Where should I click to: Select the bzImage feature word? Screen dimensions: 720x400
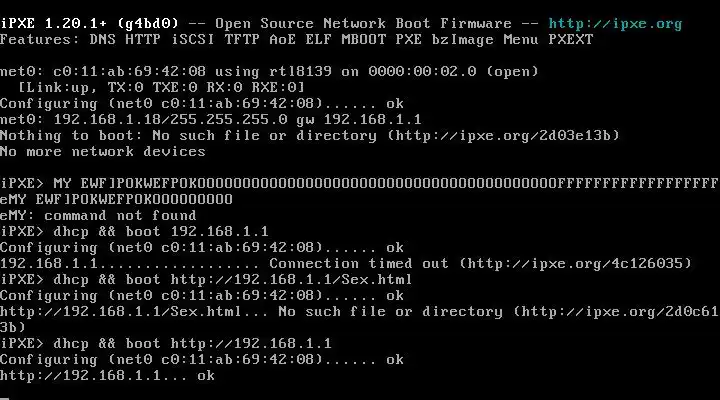[x=463, y=40]
